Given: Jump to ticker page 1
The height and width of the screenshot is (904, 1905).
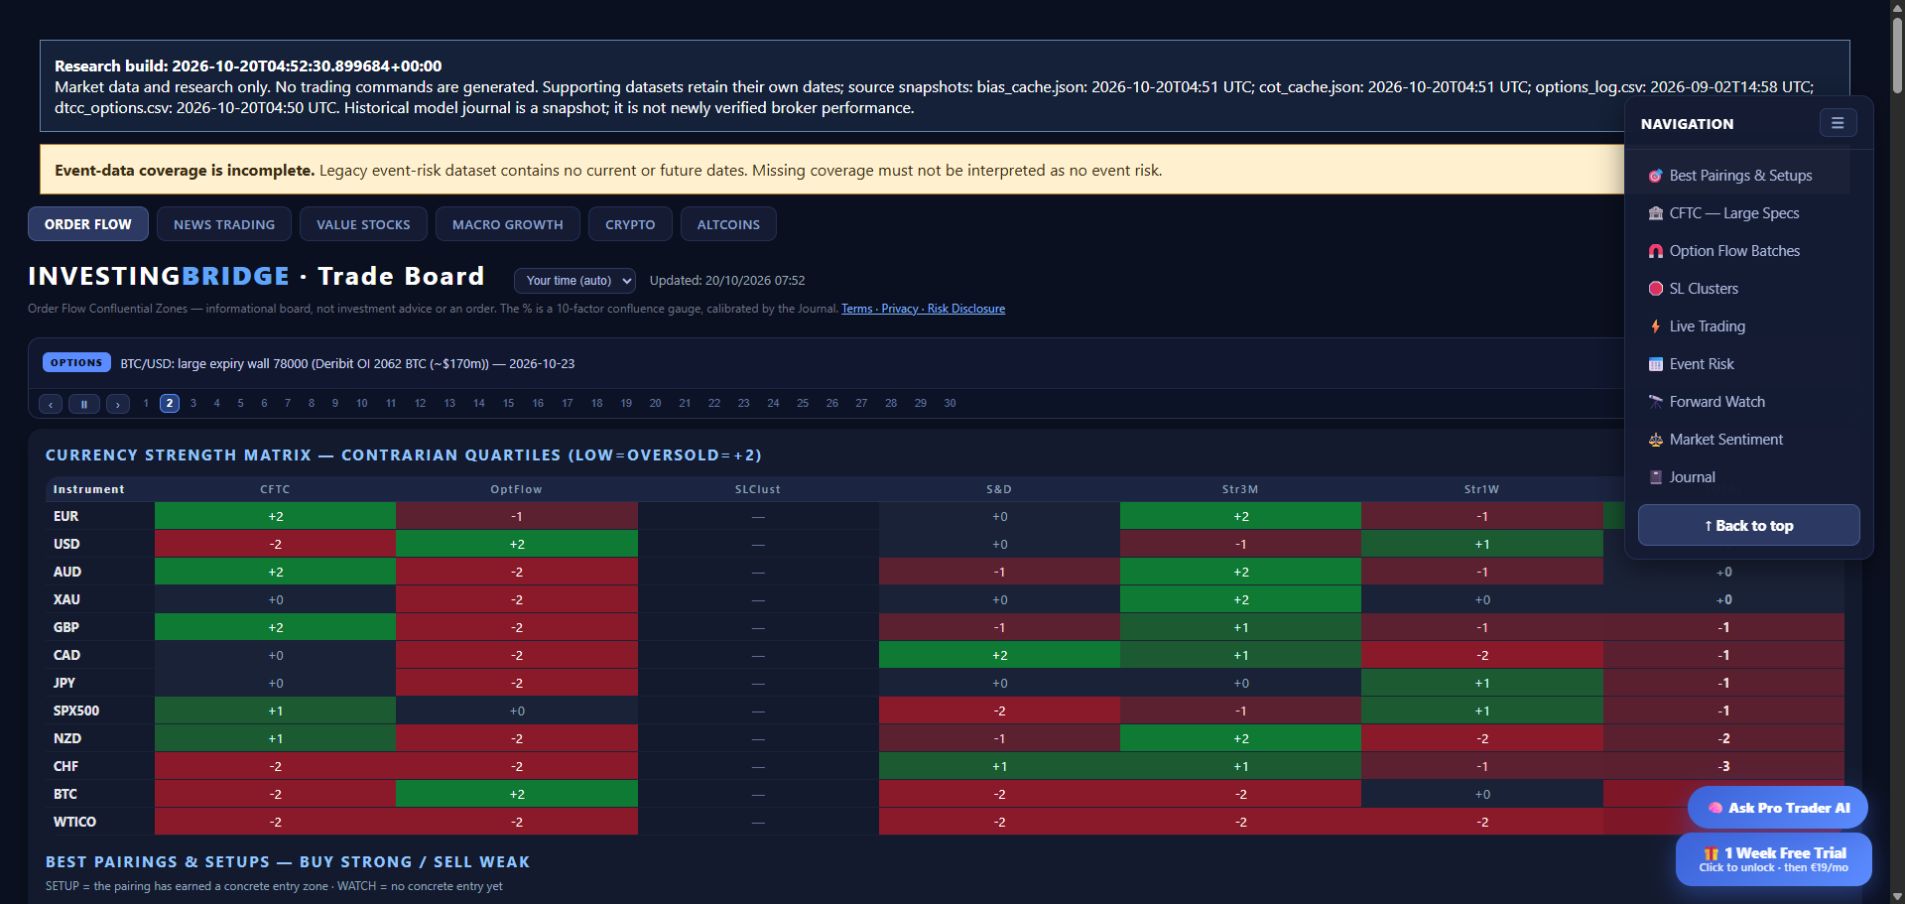Looking at the screenshot, I should (146, 404).
